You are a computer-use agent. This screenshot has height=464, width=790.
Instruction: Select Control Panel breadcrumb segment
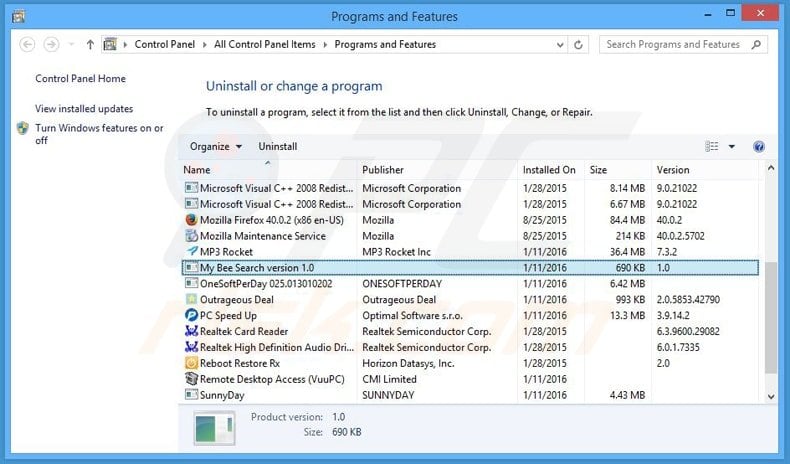point(165,44)
